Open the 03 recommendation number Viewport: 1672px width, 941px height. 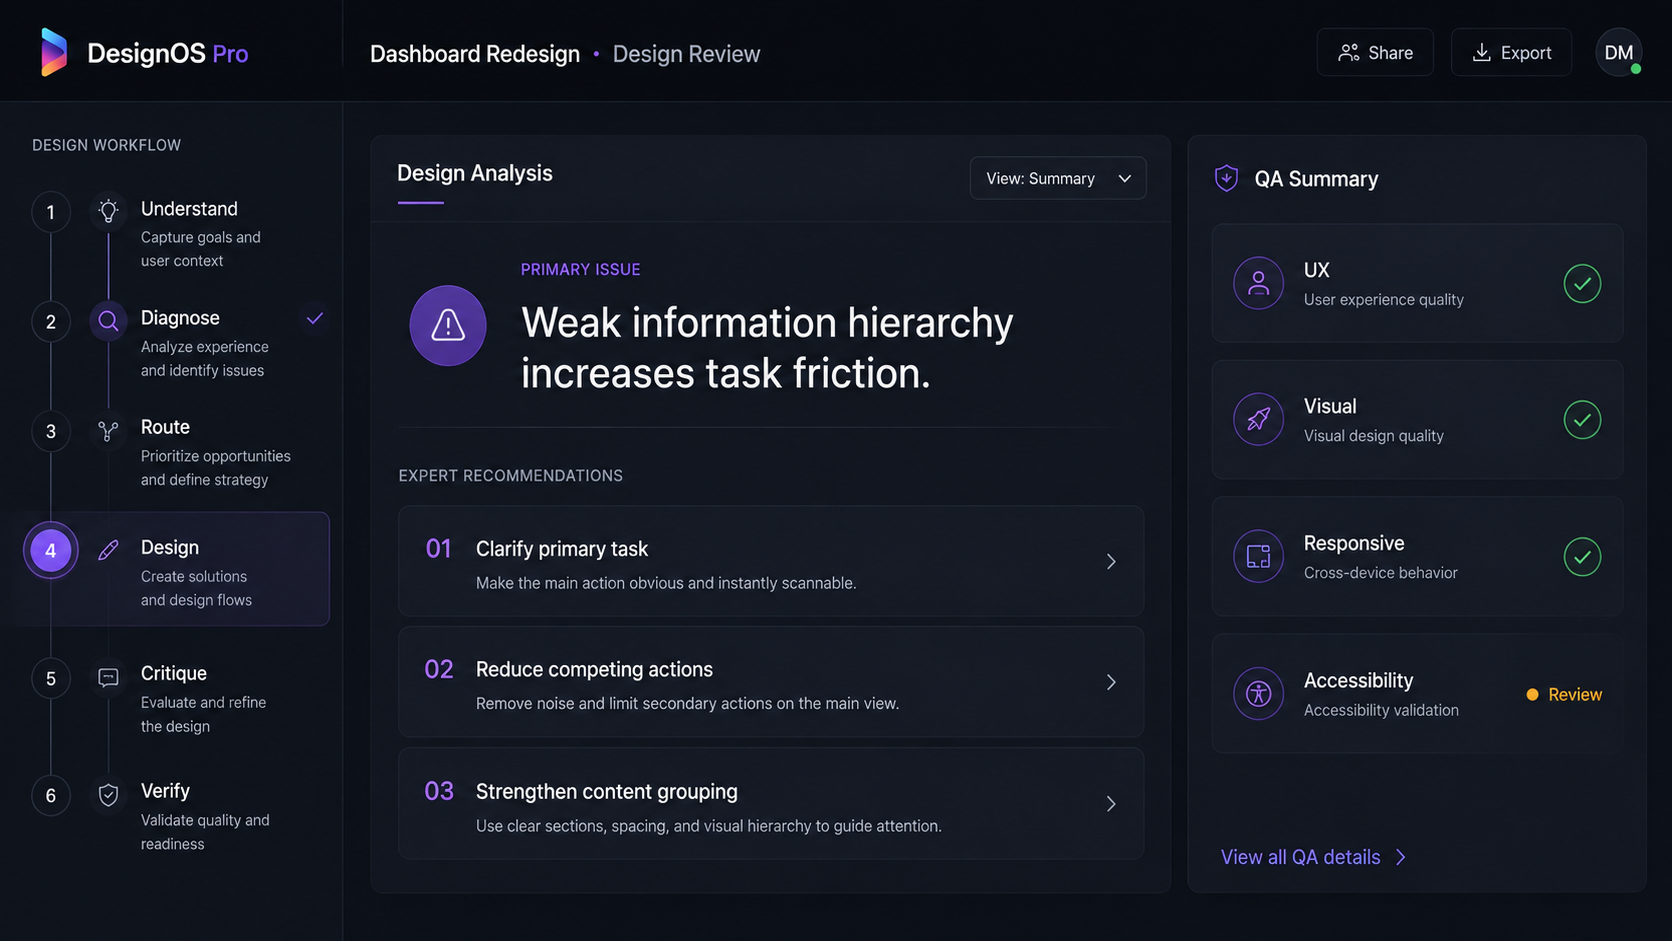(439, 791)
